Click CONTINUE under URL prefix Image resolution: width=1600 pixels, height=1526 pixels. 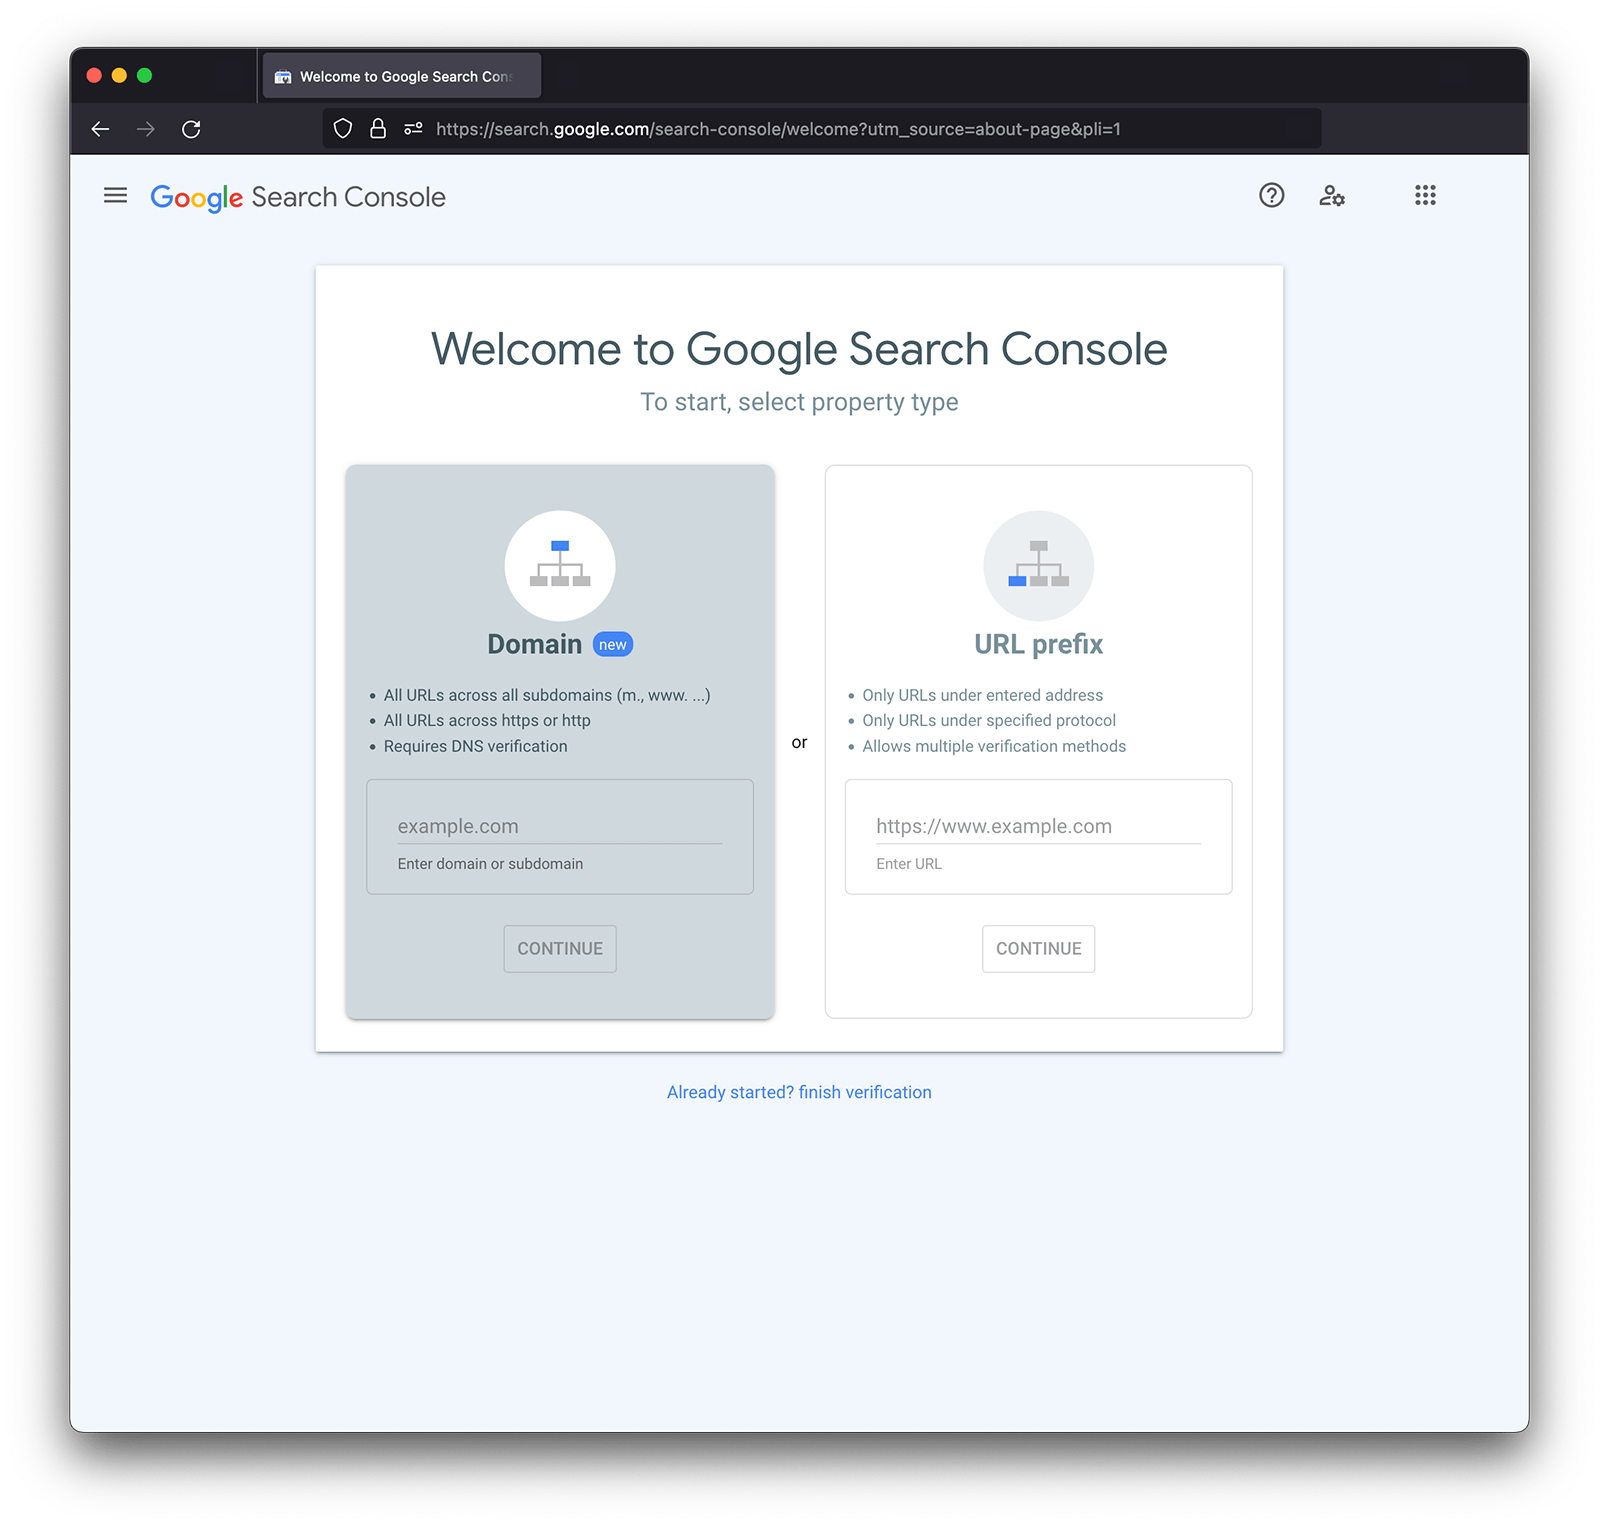[x=1039, y=949]
